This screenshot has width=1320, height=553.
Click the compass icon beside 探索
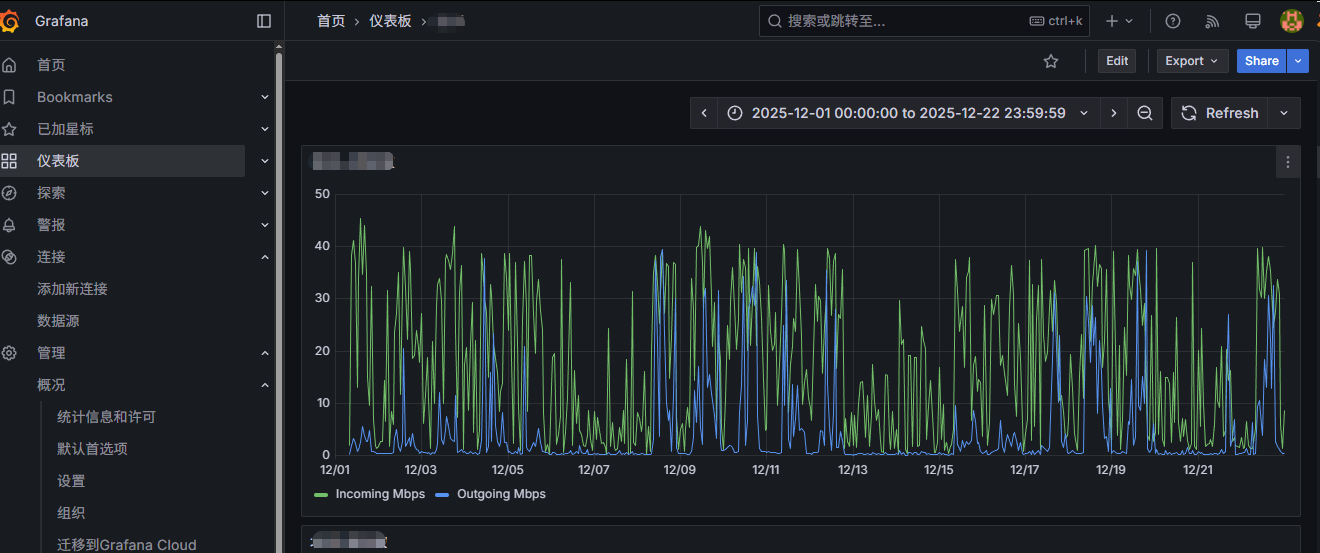tap(9, 193)
